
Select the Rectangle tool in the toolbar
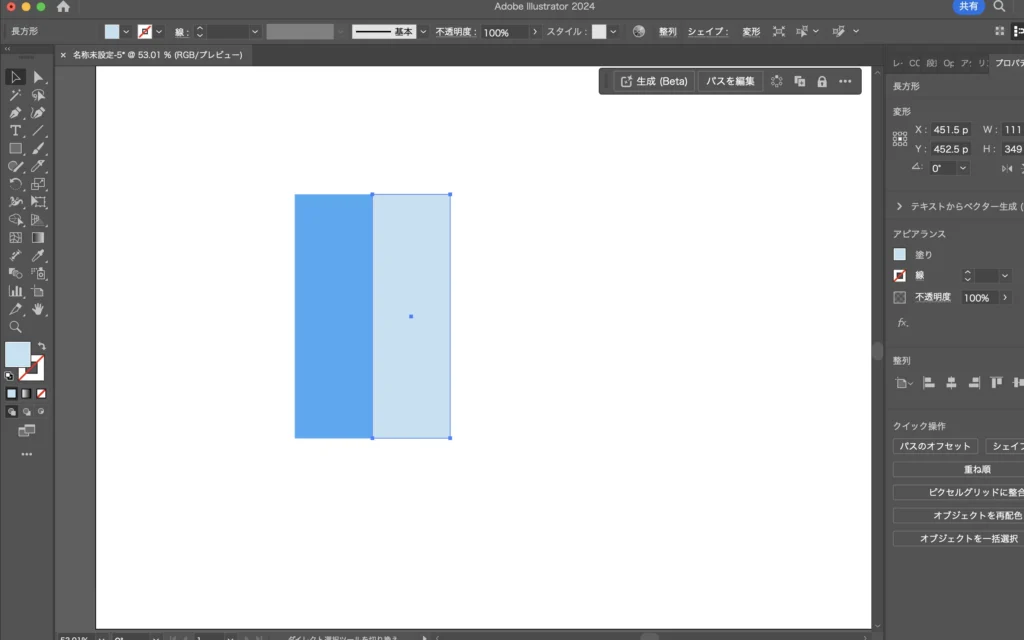click(x=15, y=149)
